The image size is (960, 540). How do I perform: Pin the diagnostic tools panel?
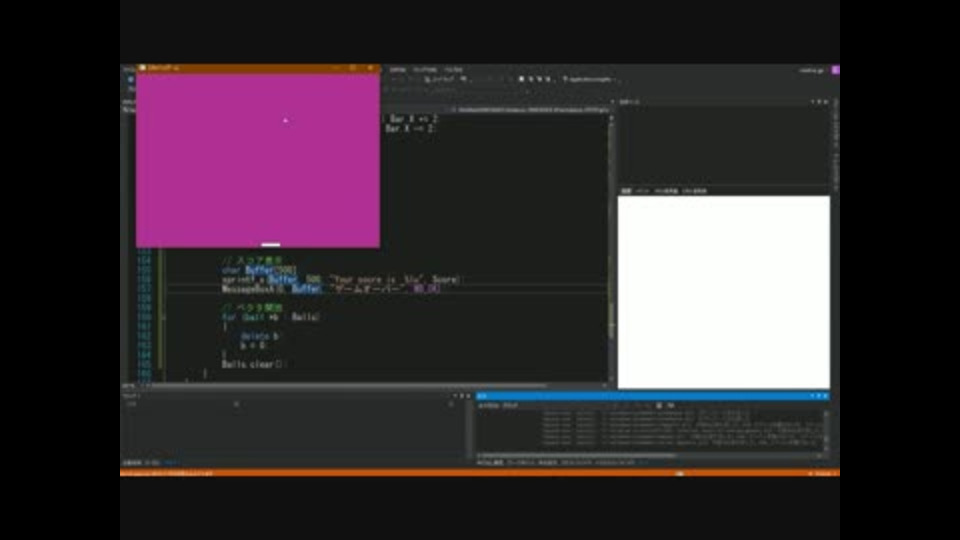point(819,102)
